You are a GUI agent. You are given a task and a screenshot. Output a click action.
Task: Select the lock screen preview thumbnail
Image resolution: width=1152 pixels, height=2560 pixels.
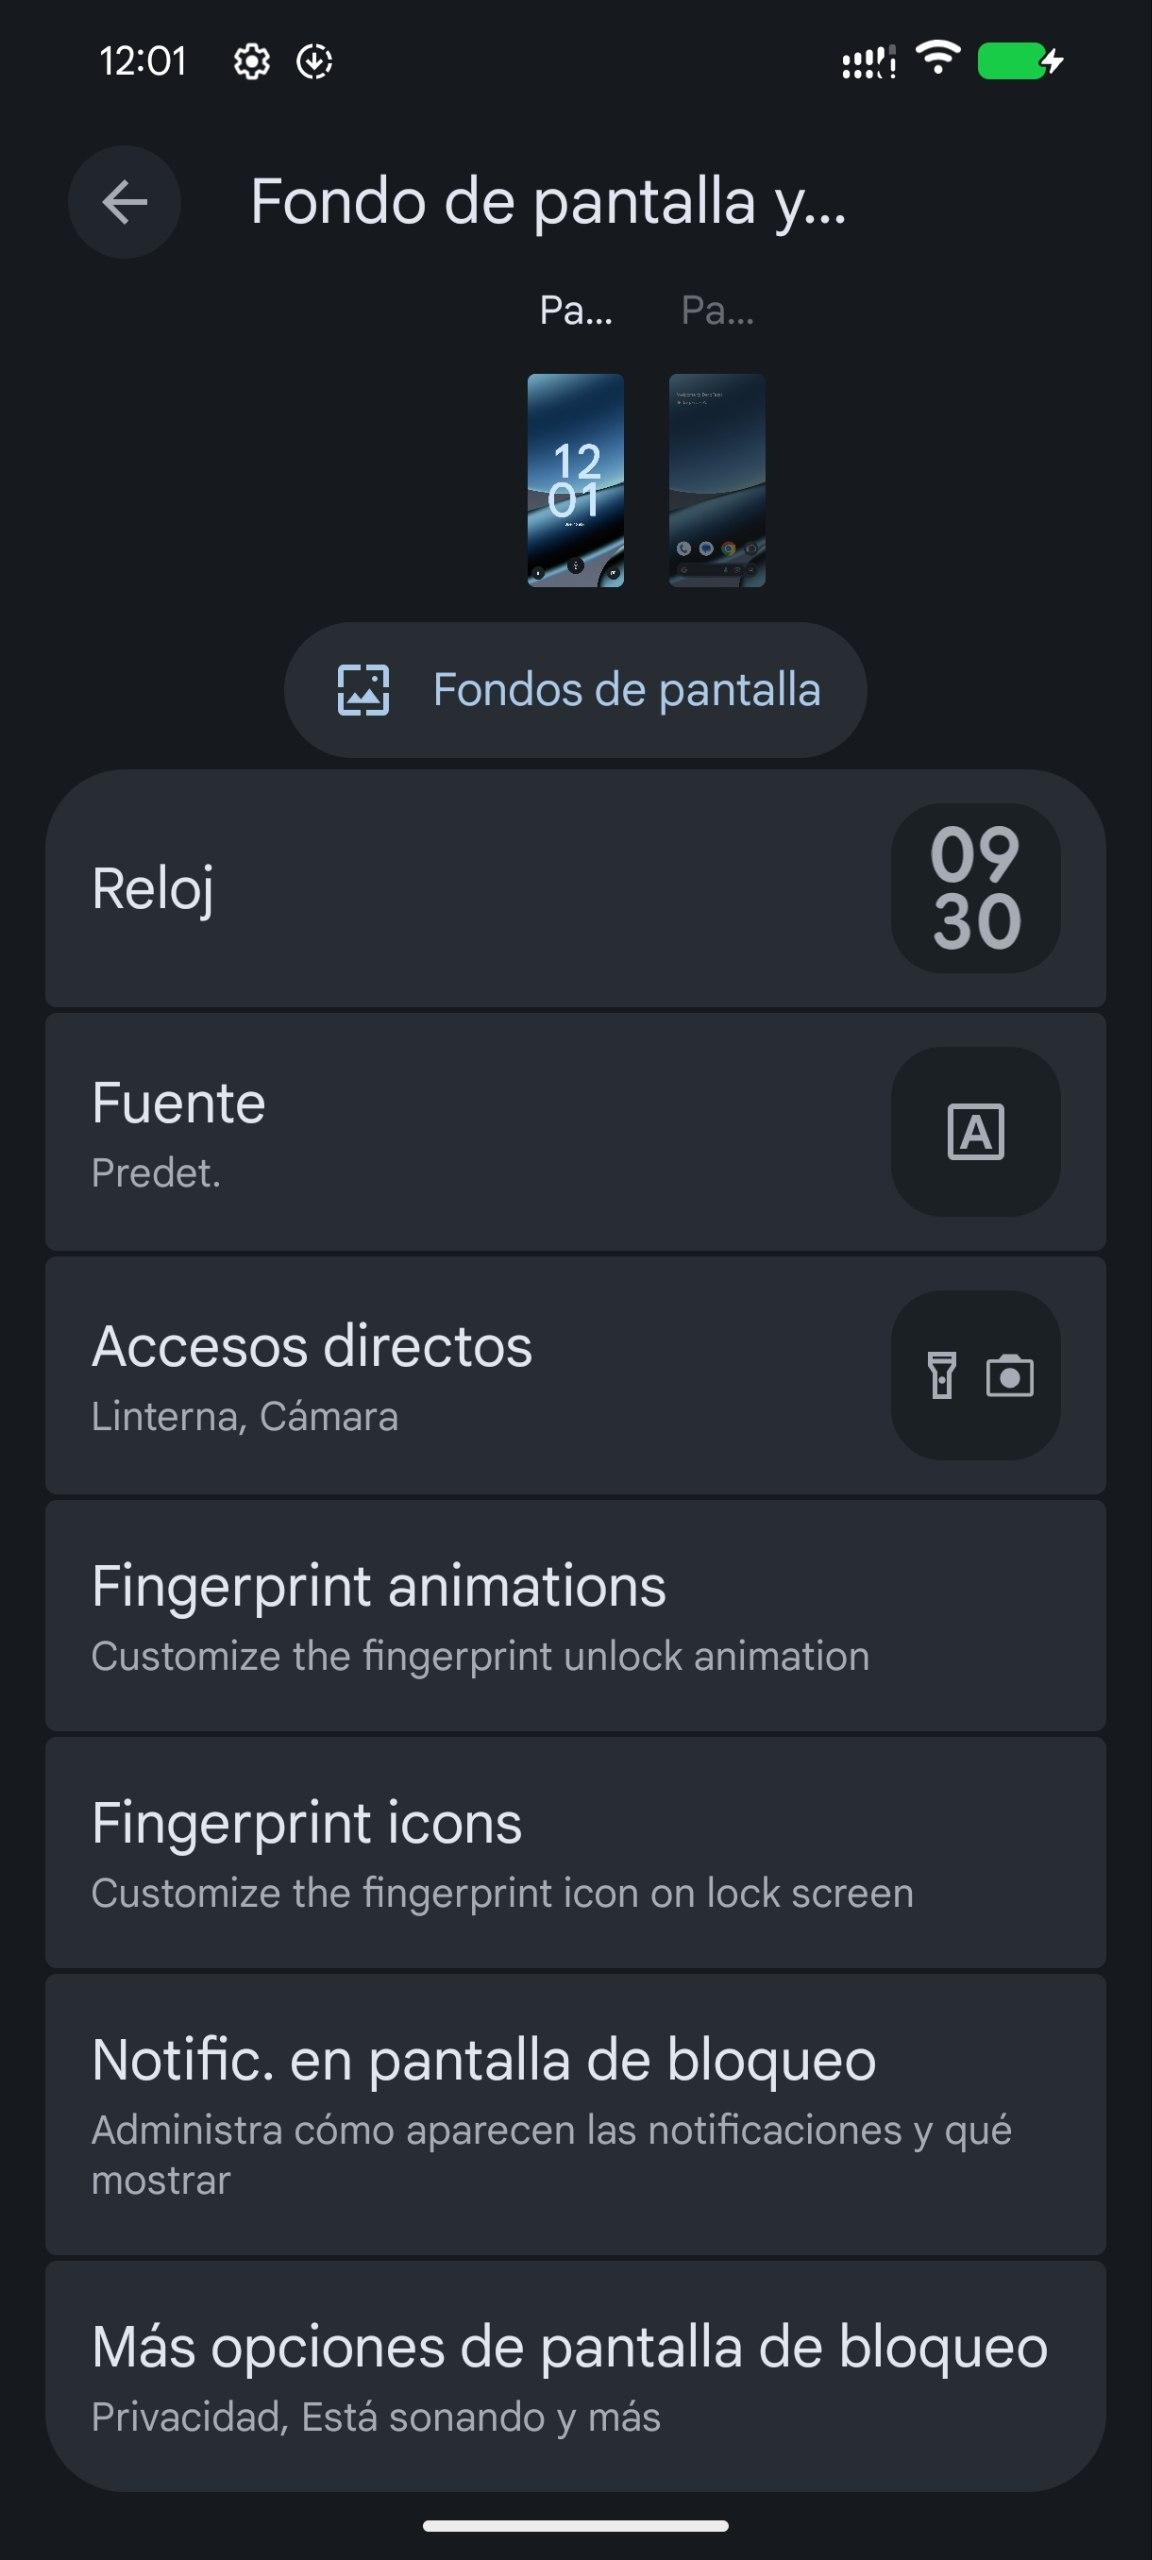(x=575, y=480)
